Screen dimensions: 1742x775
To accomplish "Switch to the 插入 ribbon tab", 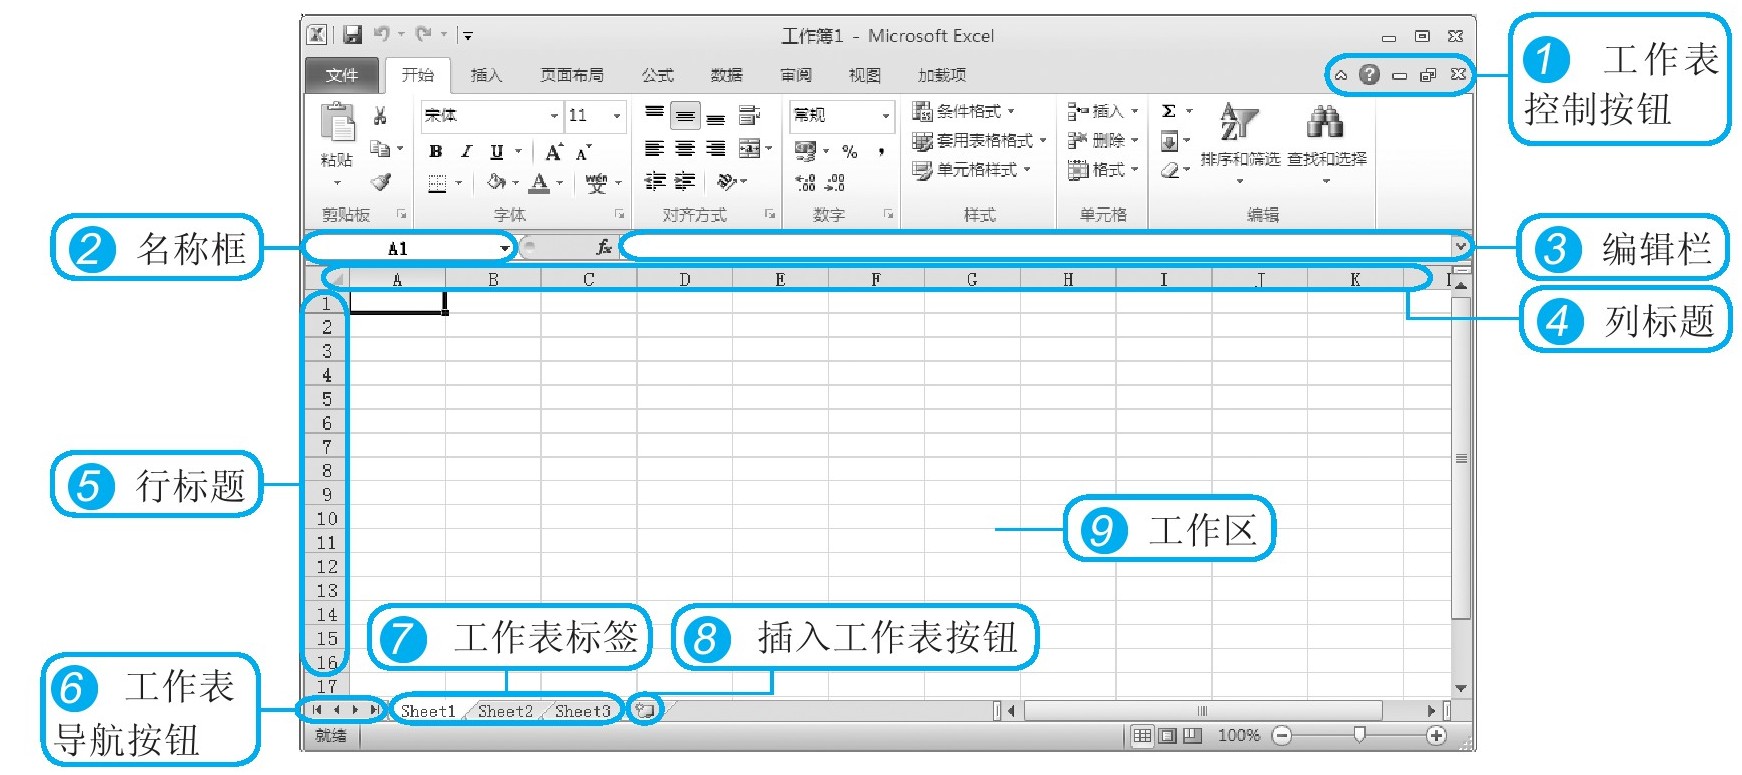I will click(x=486, y=75).
